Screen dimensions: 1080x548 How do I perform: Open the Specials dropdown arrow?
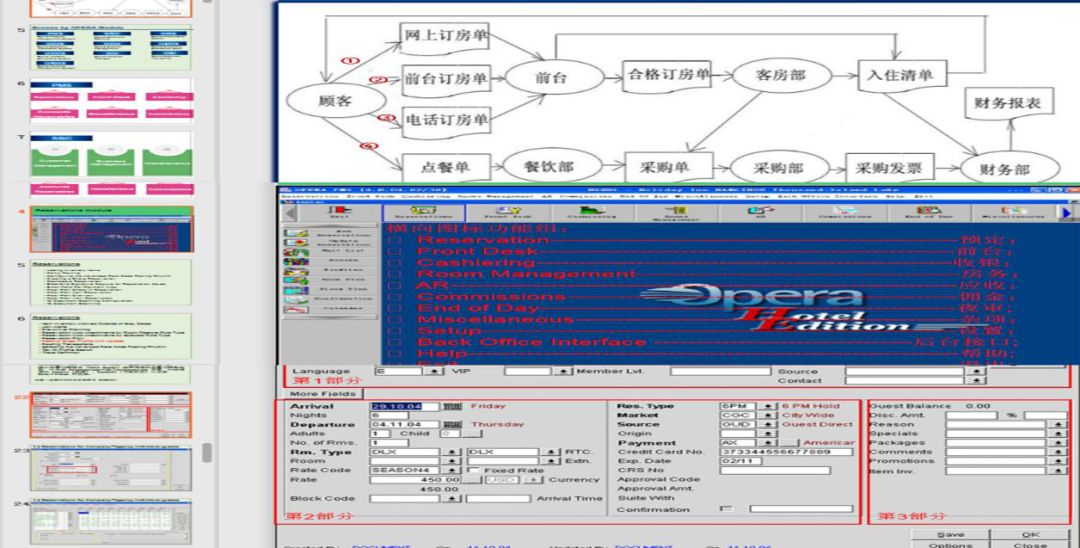point(1057,434)
